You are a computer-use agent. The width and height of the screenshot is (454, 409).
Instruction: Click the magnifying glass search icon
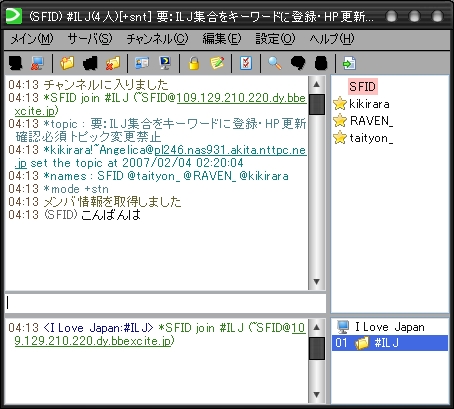(x=275, y=63)
